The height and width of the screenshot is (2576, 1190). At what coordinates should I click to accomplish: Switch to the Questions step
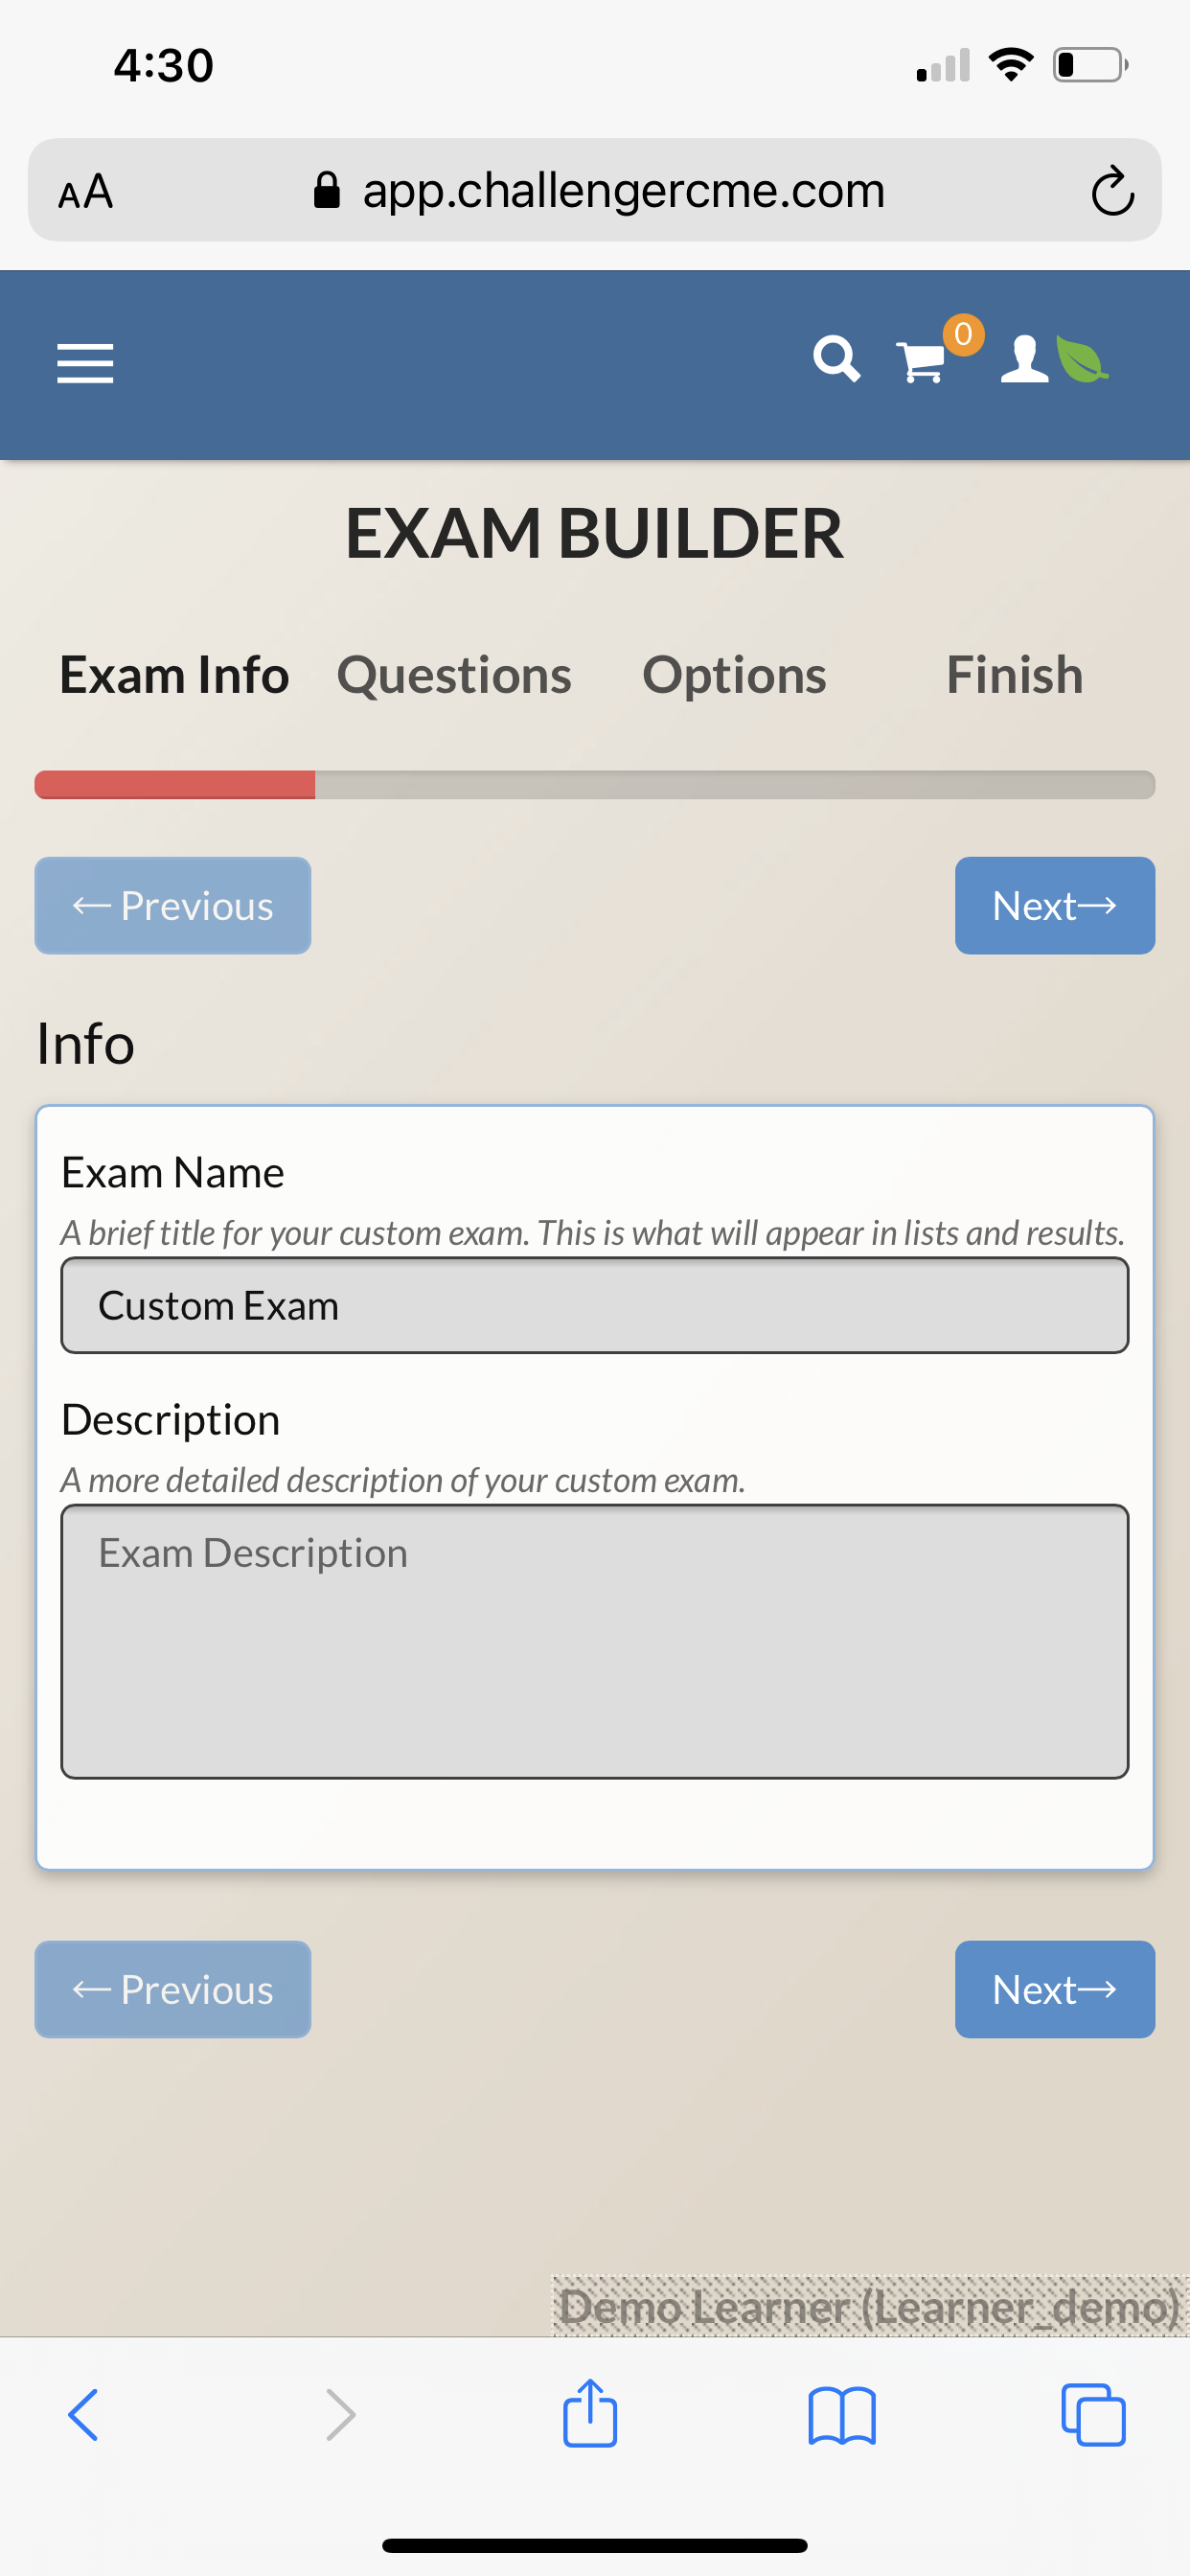(454, 675)
